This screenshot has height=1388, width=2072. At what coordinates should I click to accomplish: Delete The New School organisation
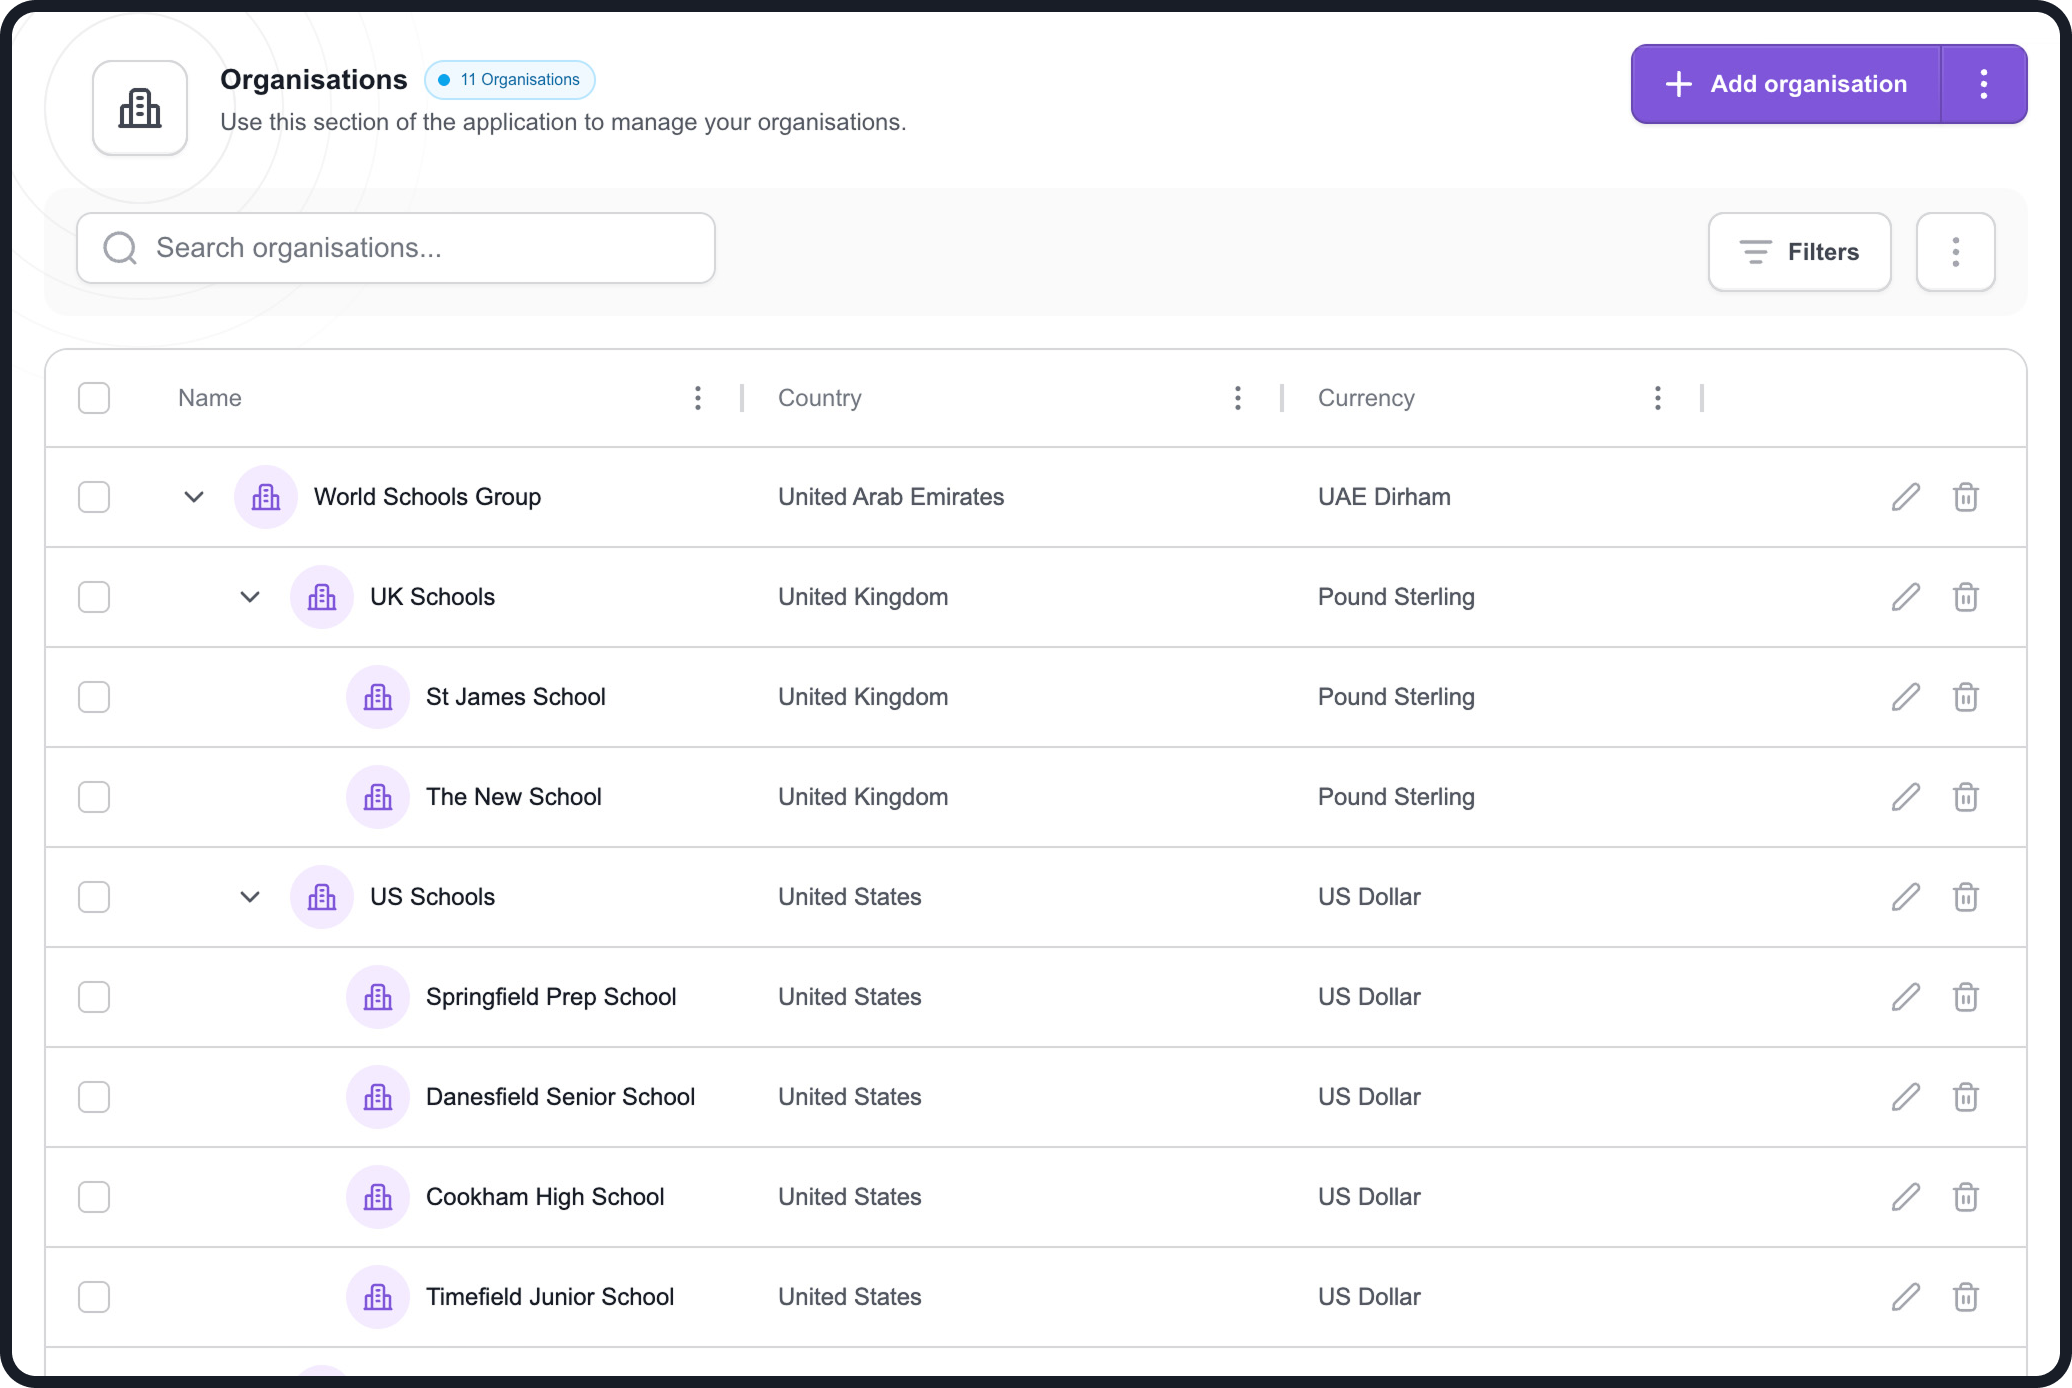click(1966, 797)
